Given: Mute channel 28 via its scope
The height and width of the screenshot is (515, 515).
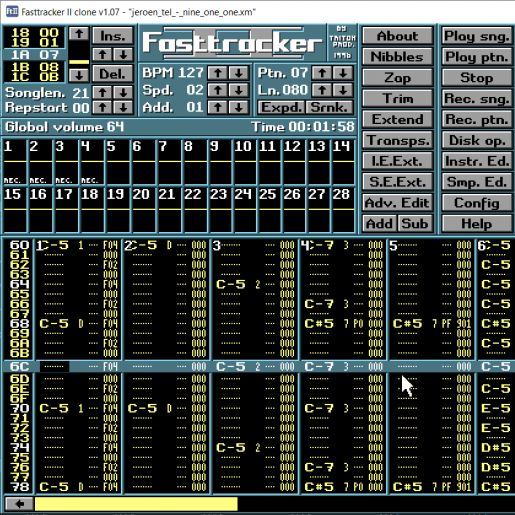Looking at the screenshot, I should click(x=343, y=210).
